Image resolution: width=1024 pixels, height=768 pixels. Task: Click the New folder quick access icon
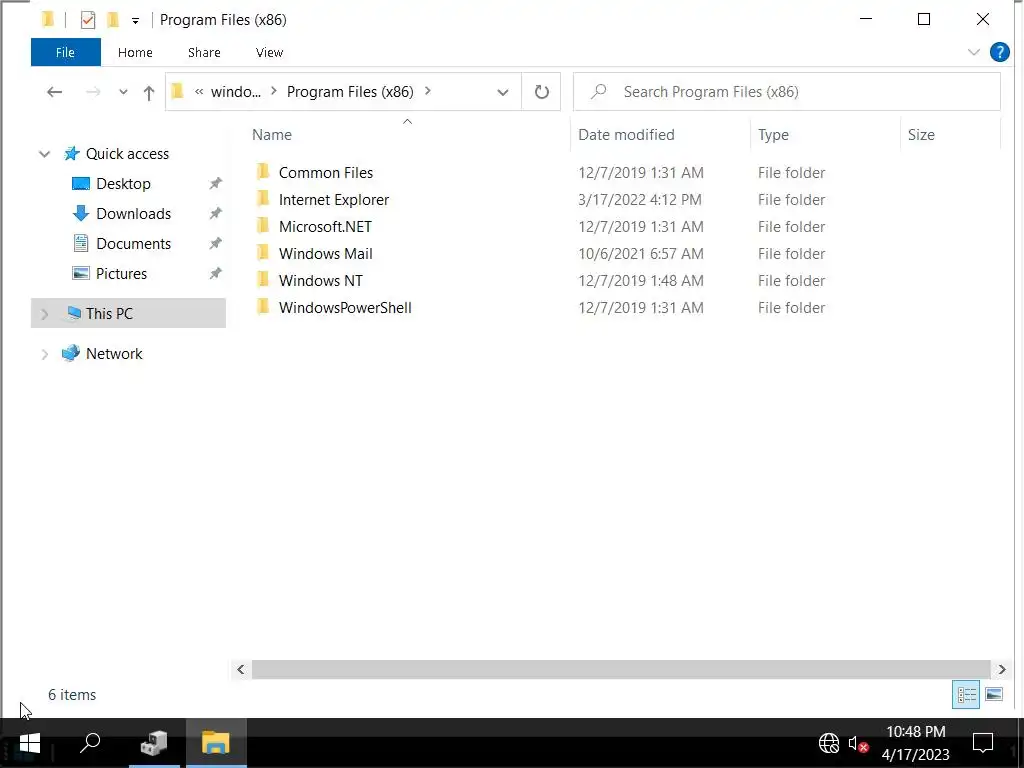(113, 20)
